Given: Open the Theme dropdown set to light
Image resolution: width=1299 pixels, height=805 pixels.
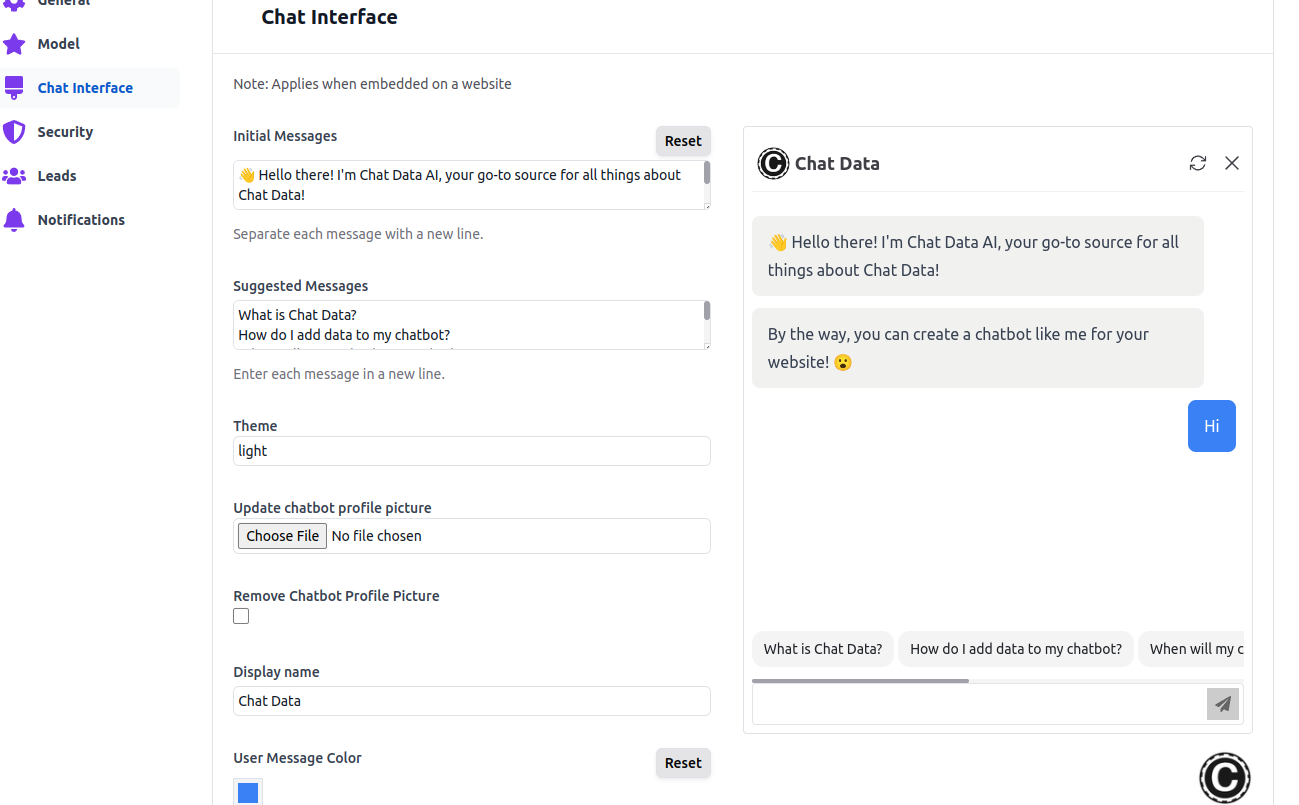Looking at the screenshot, I should [x=471, y=451].
